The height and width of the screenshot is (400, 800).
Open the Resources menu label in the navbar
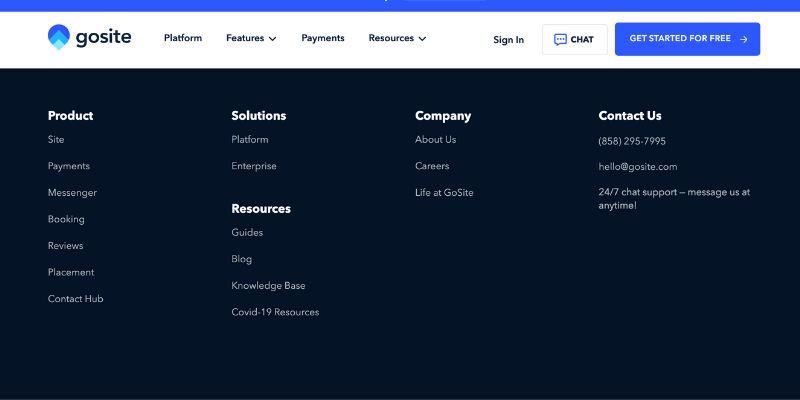coord(391,38)
